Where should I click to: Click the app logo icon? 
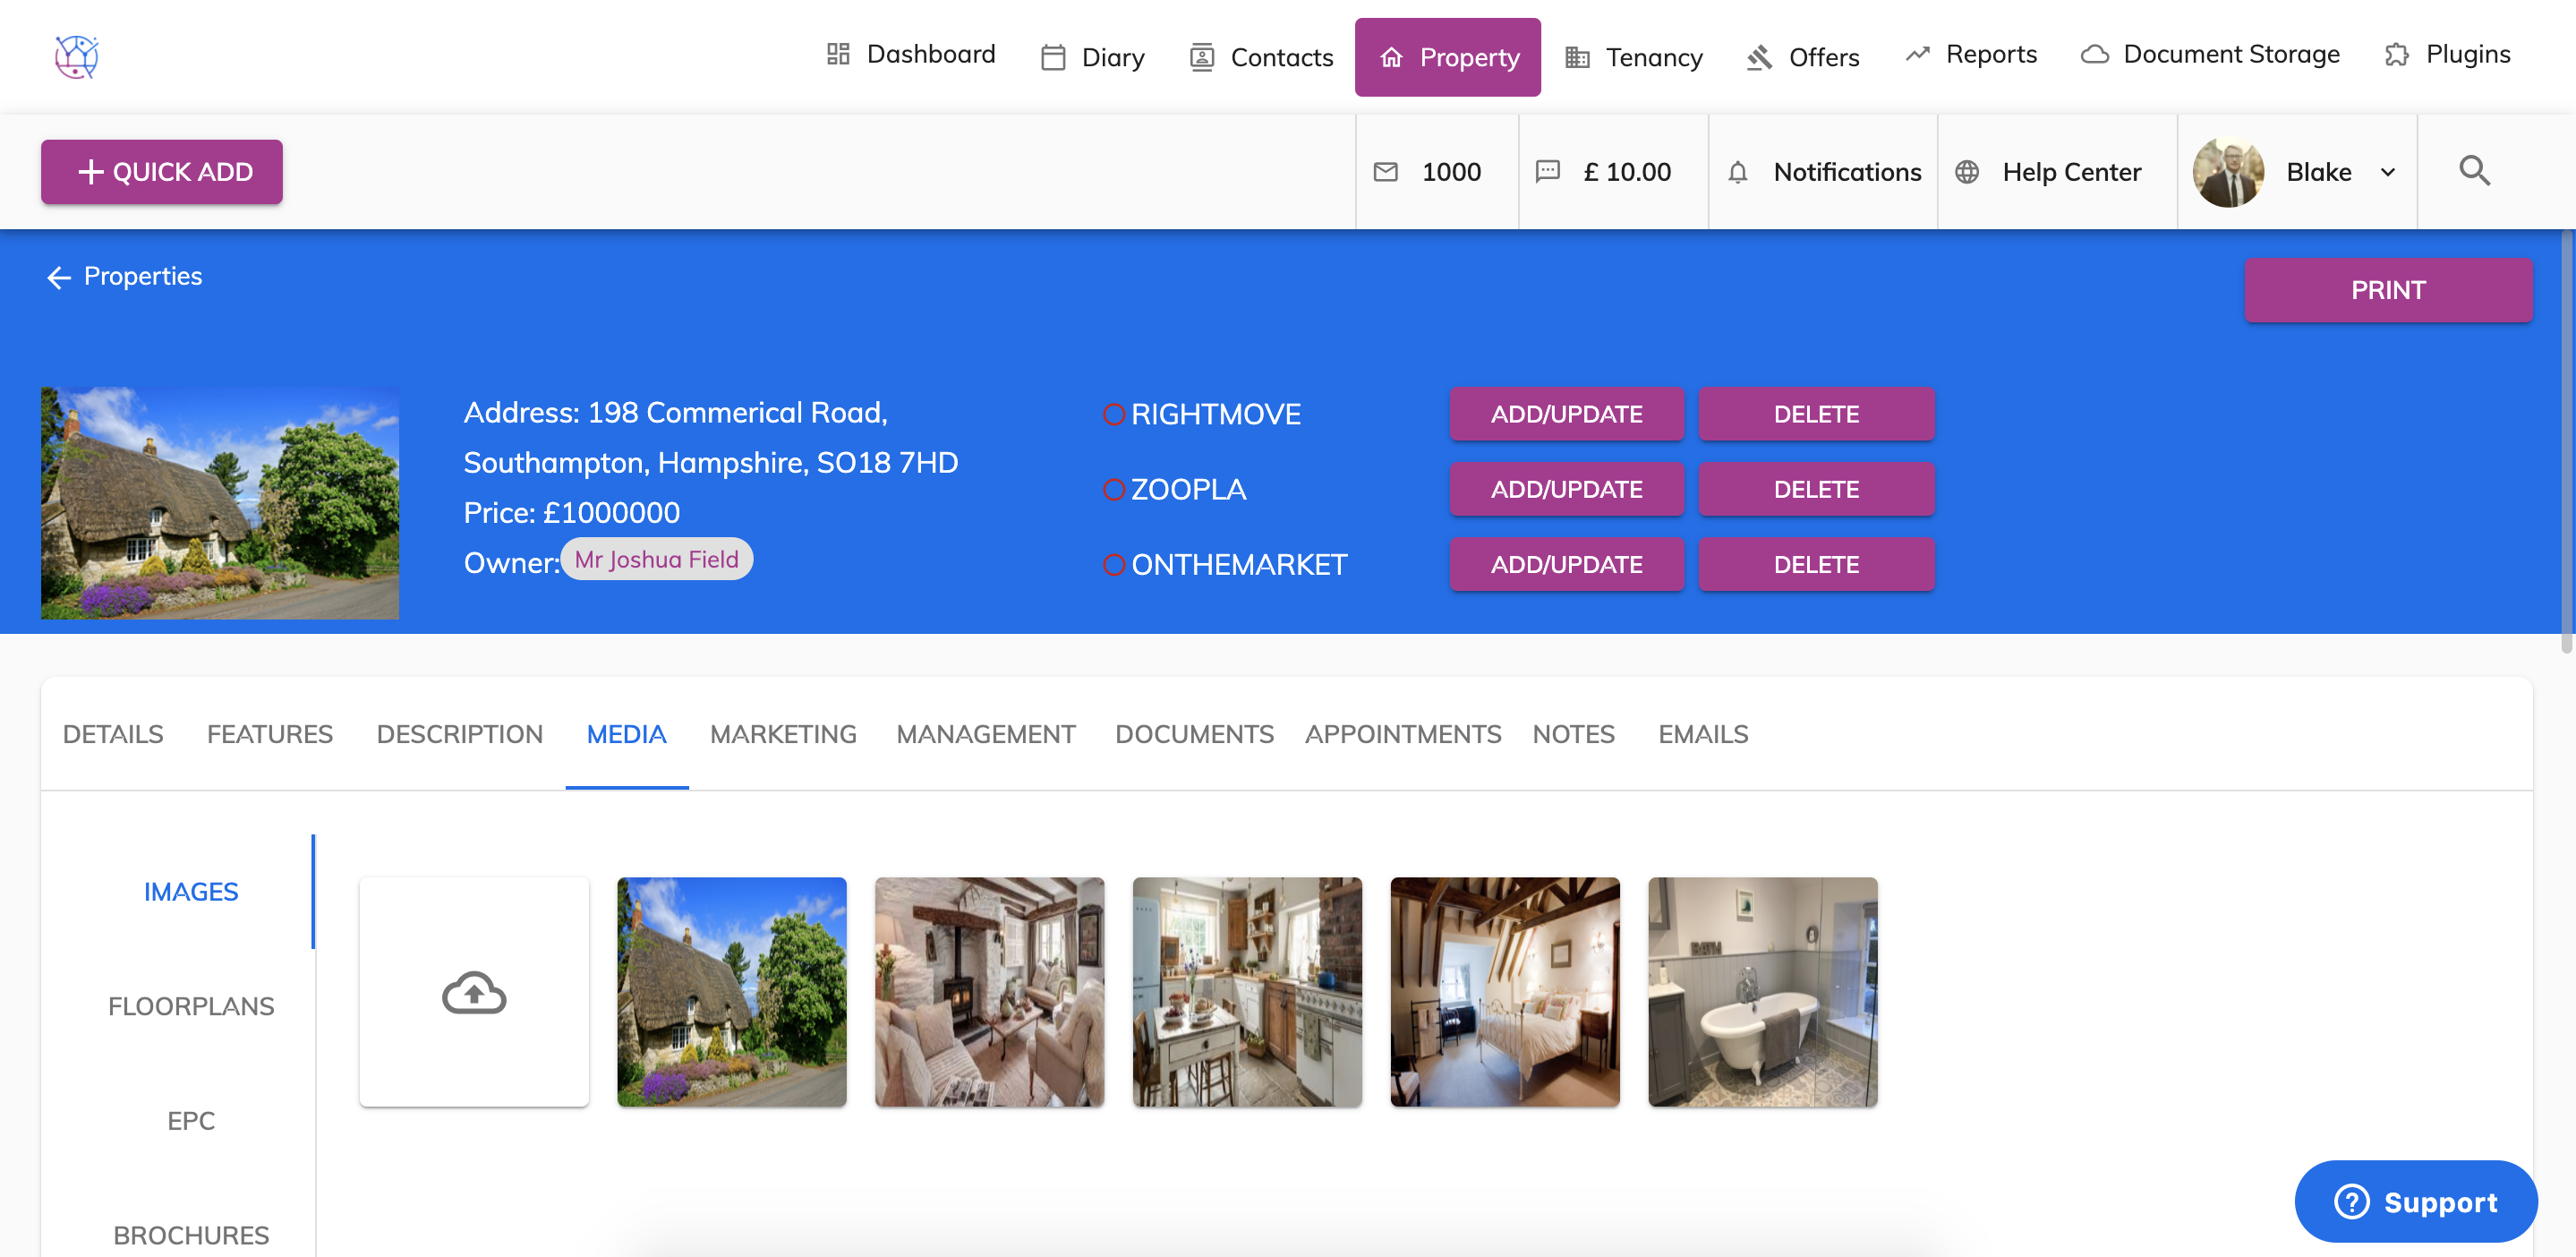click(x=76, y=56)
